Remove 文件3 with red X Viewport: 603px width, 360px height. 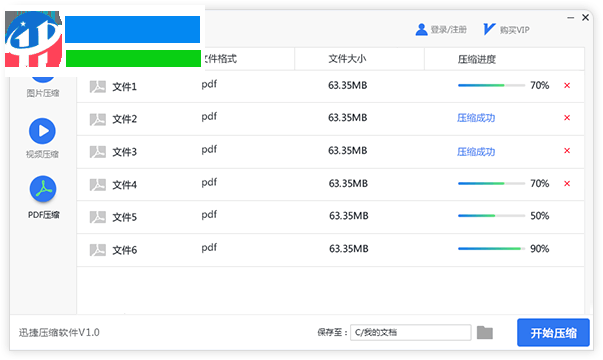(567, 151)
